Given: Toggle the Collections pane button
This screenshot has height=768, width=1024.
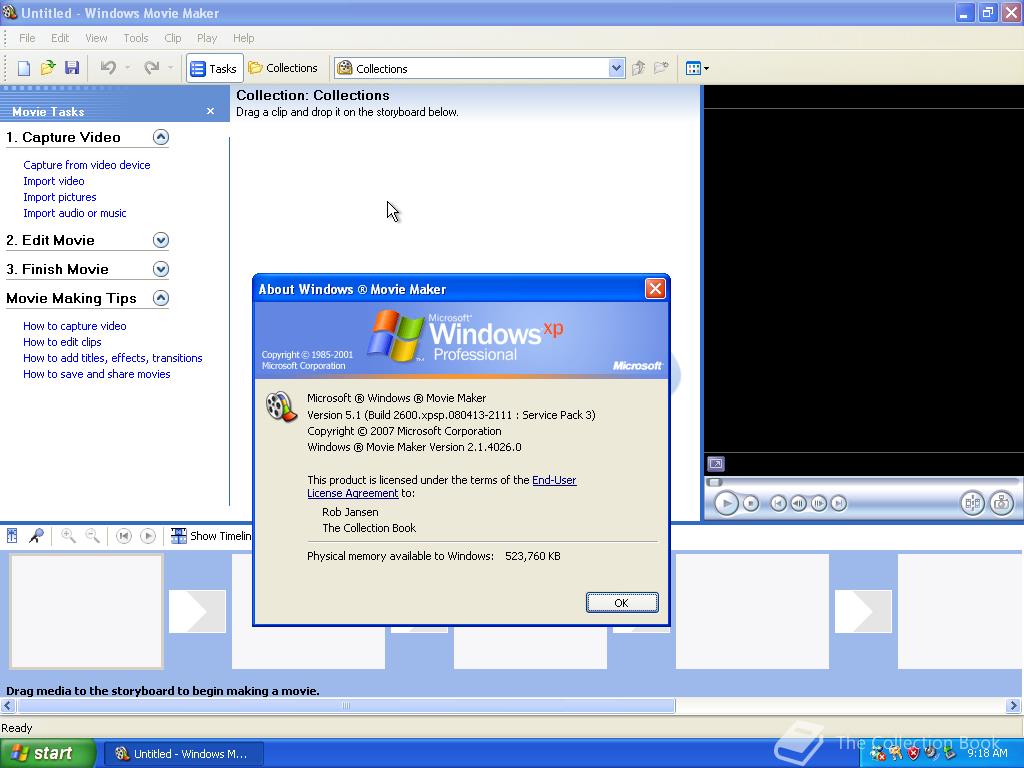Looking at the screenshot, I should 283,68.
